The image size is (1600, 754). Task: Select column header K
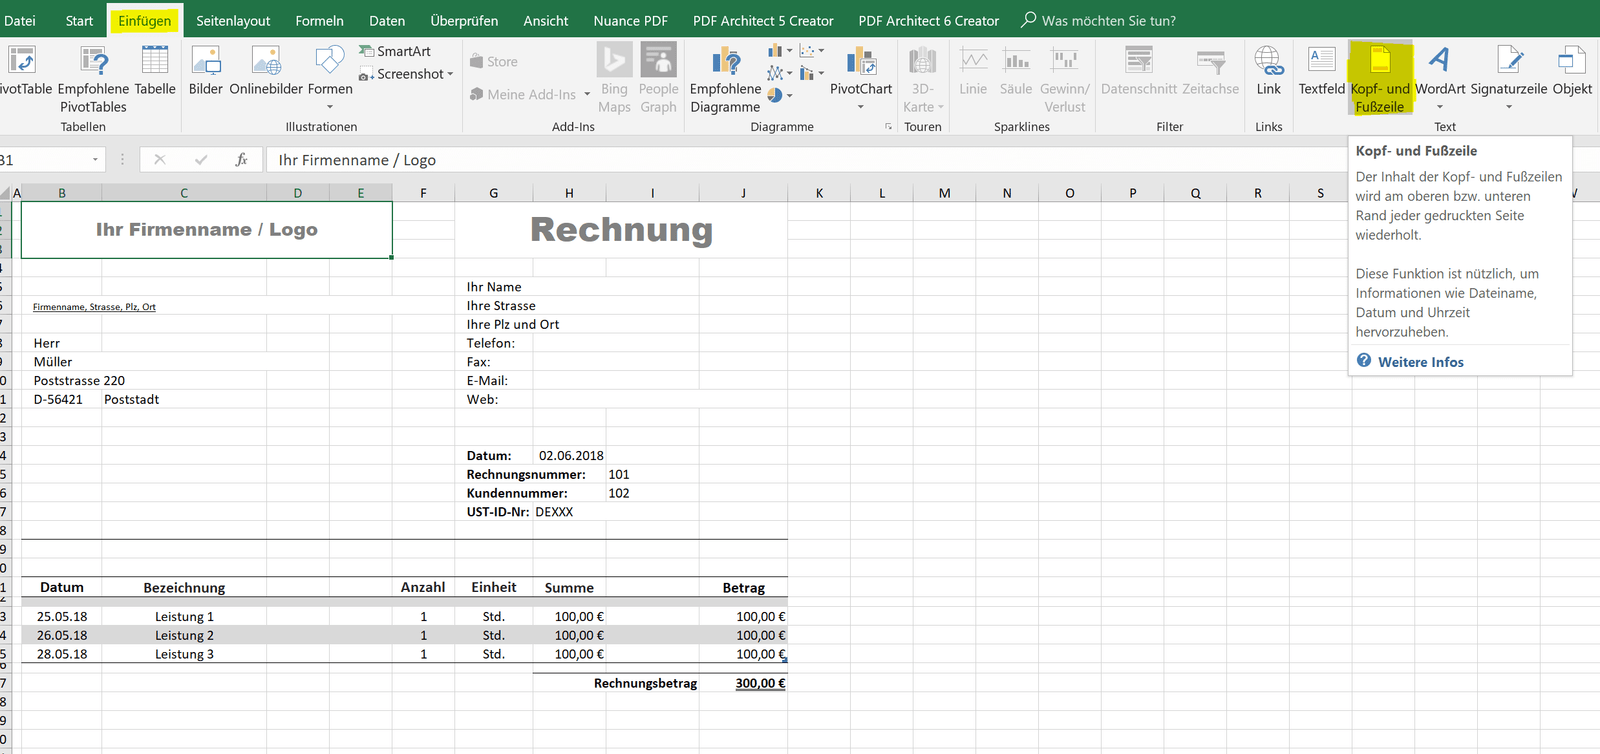point(819,193)
